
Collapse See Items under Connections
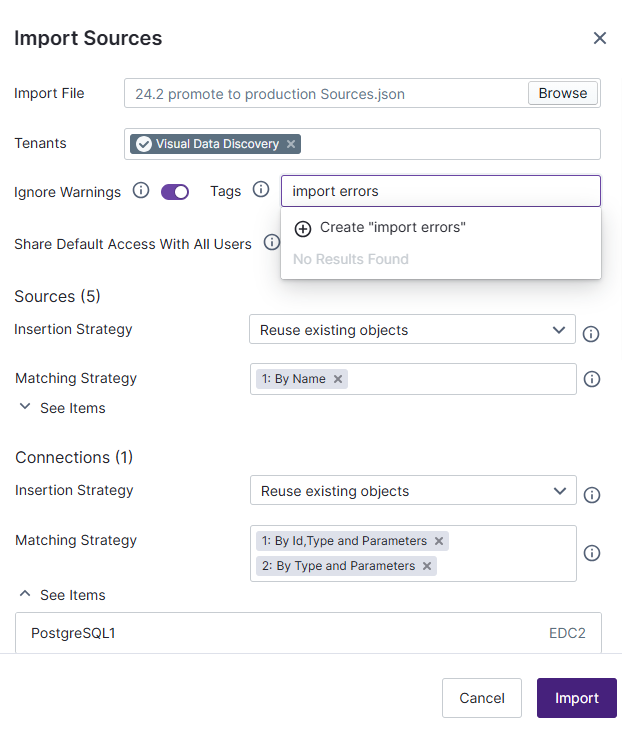click(x=62, y=595)
